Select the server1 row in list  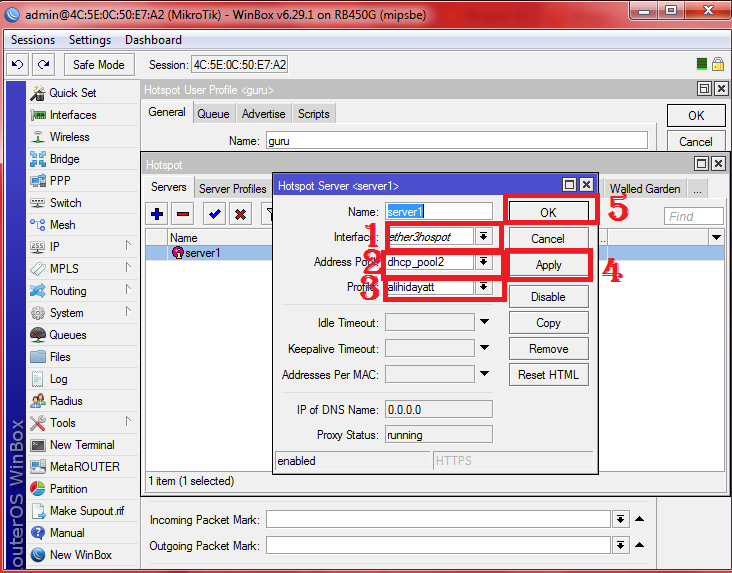(x=209, y=253)
